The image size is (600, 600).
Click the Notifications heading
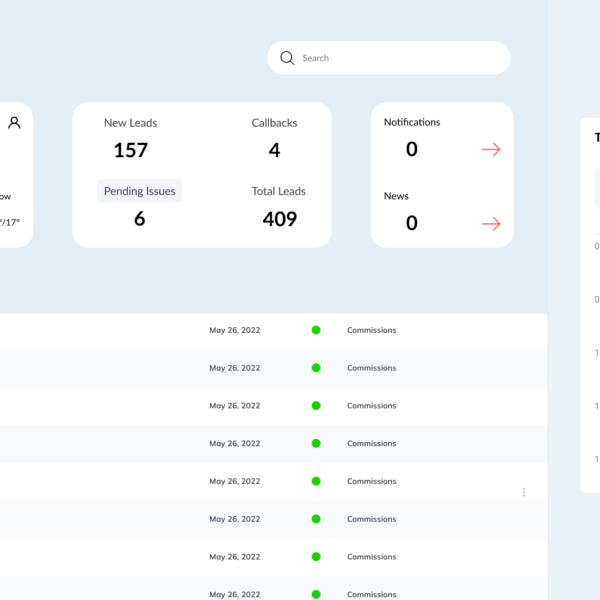[412, 122]
